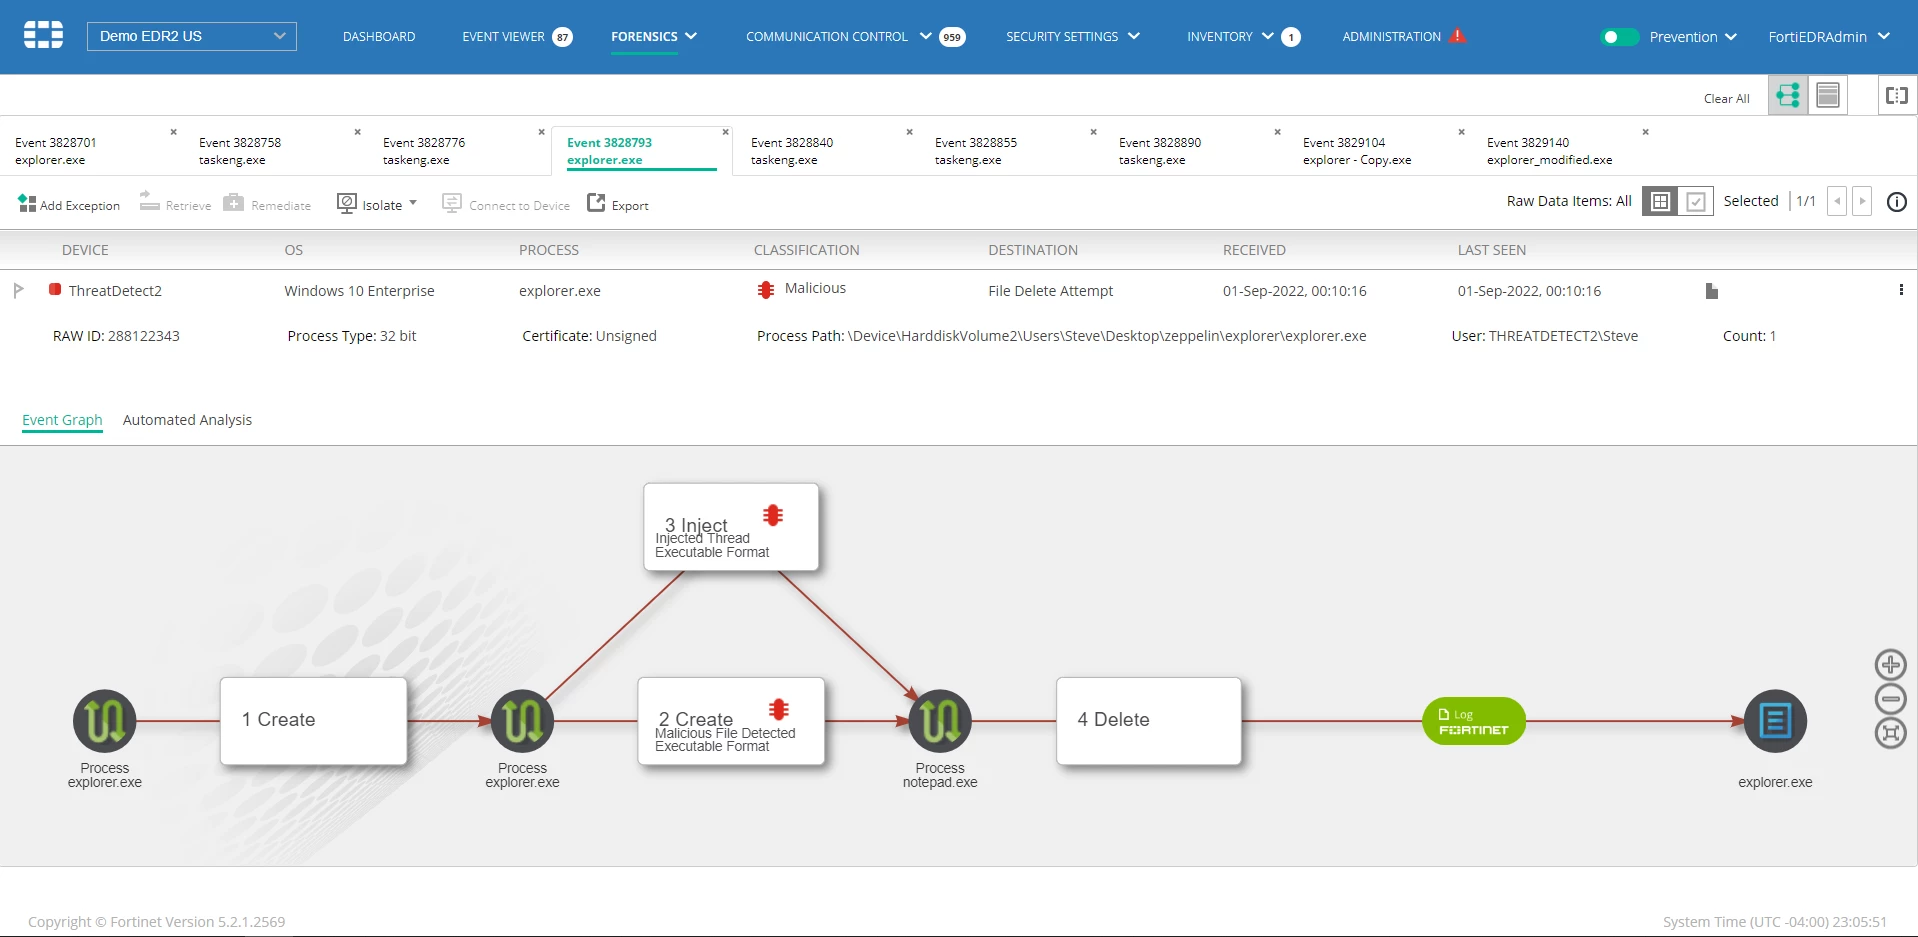Click the notepad.exe process icon

pyautogui.click(x=940, y=721)
